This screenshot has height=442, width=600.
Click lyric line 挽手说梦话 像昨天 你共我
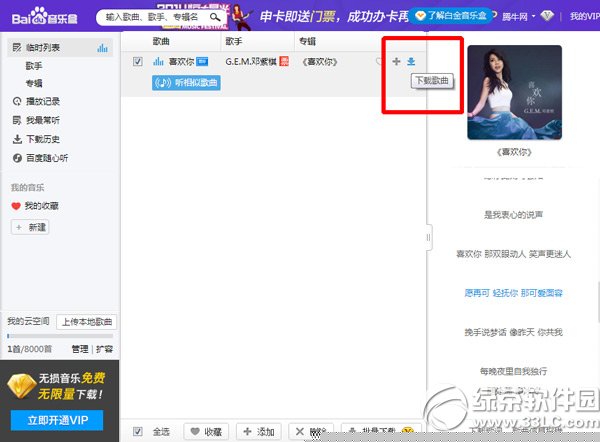[514, 332]
